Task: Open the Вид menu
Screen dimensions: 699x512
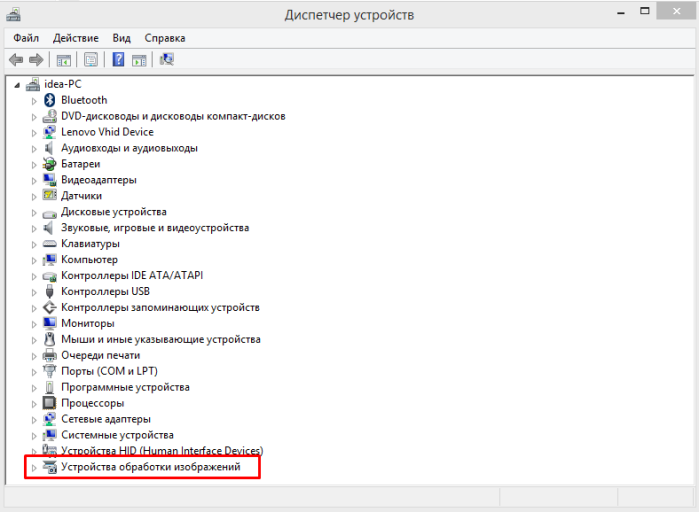Action: [x=121, y=38]
